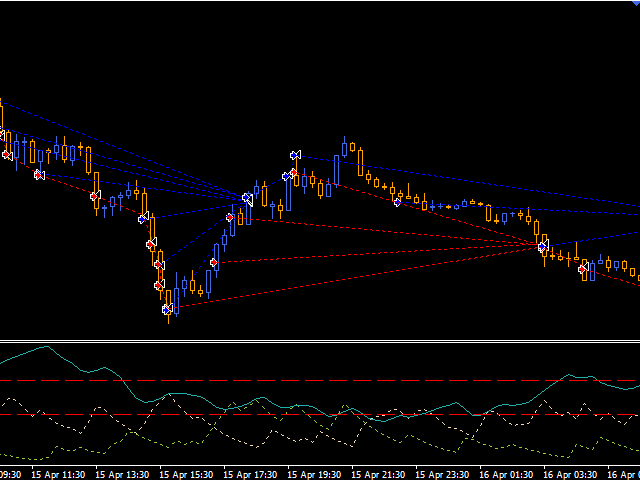The image size is (640, 480).
Task: Select the upper red dashed indicator level line
Action: pyautogui.click(x=320, y=381)
